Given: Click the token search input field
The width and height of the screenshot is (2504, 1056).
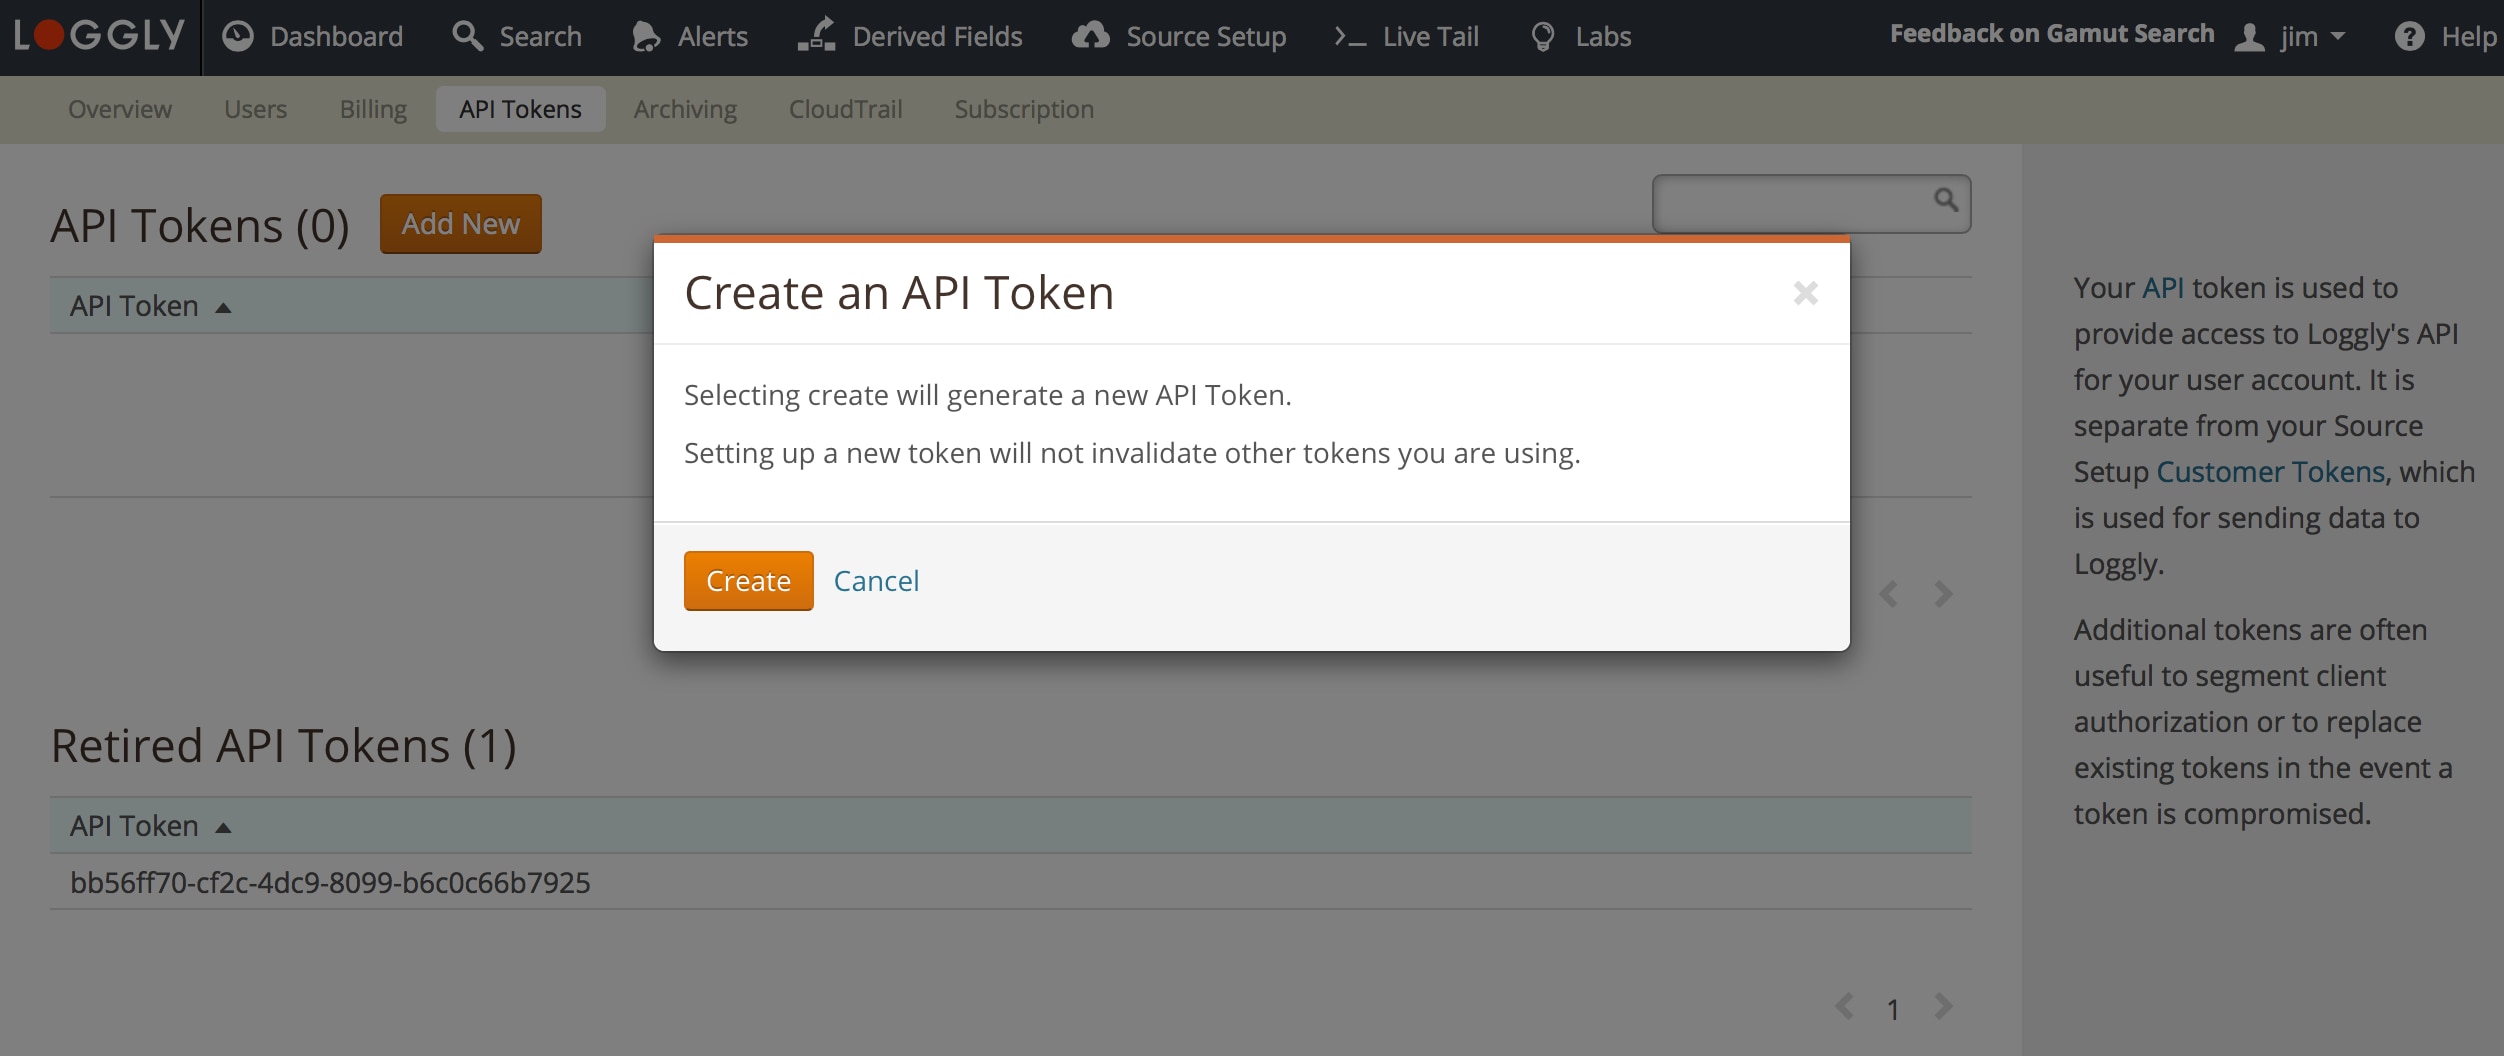Looking at the screenshot, I should pyautogui.click(x=1792, y=204).
